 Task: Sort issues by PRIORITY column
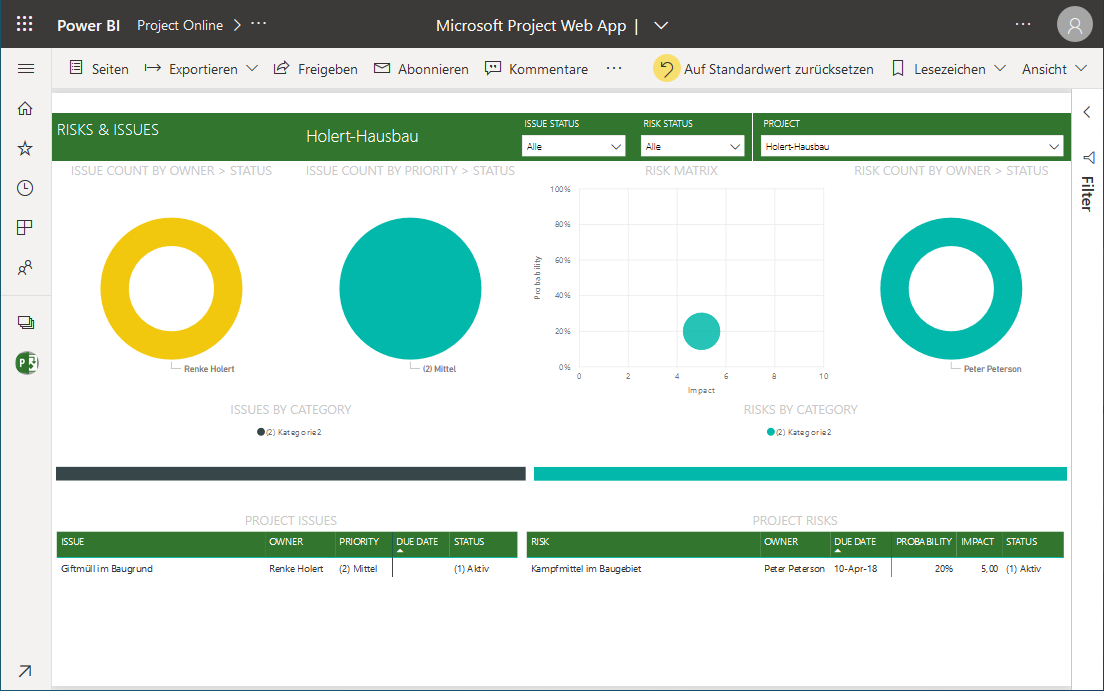click(x=359, y=542)
